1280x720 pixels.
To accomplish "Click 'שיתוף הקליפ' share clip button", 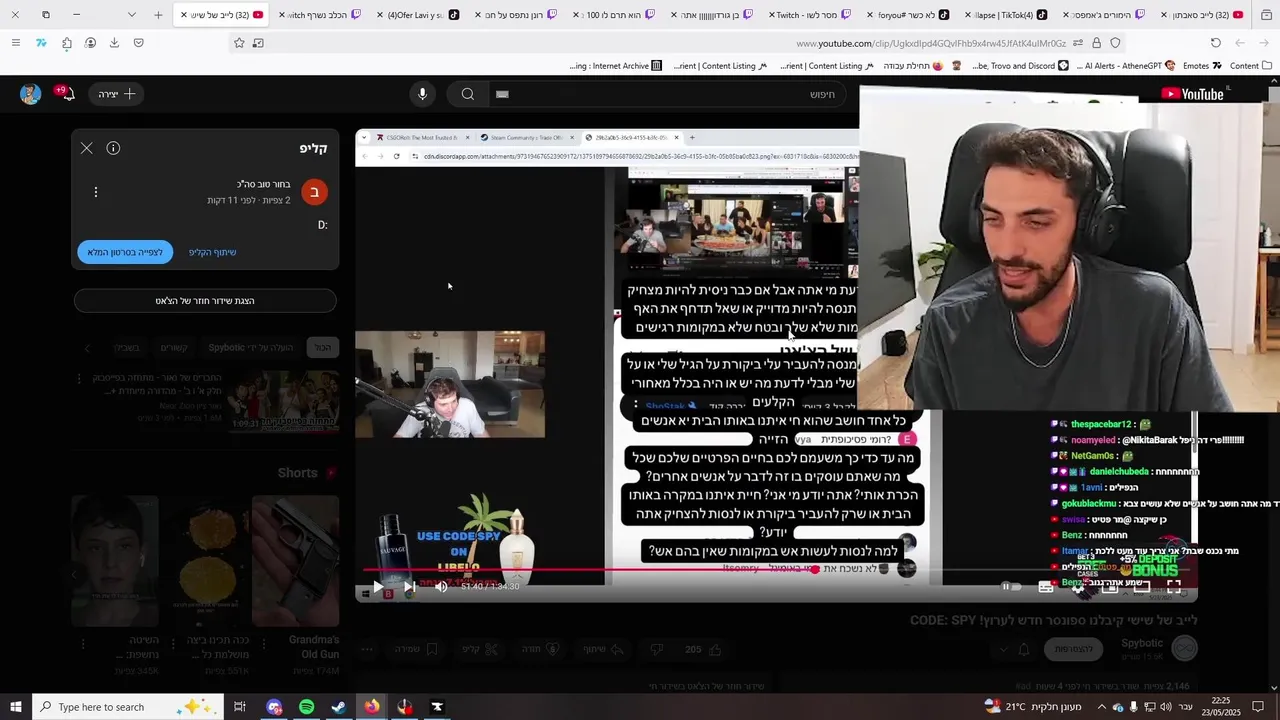I will 213,252.
